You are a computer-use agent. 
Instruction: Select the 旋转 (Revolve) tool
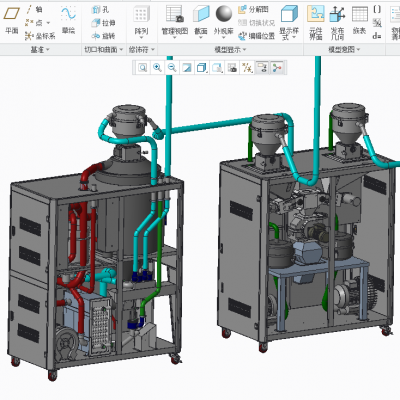point(103,36)
